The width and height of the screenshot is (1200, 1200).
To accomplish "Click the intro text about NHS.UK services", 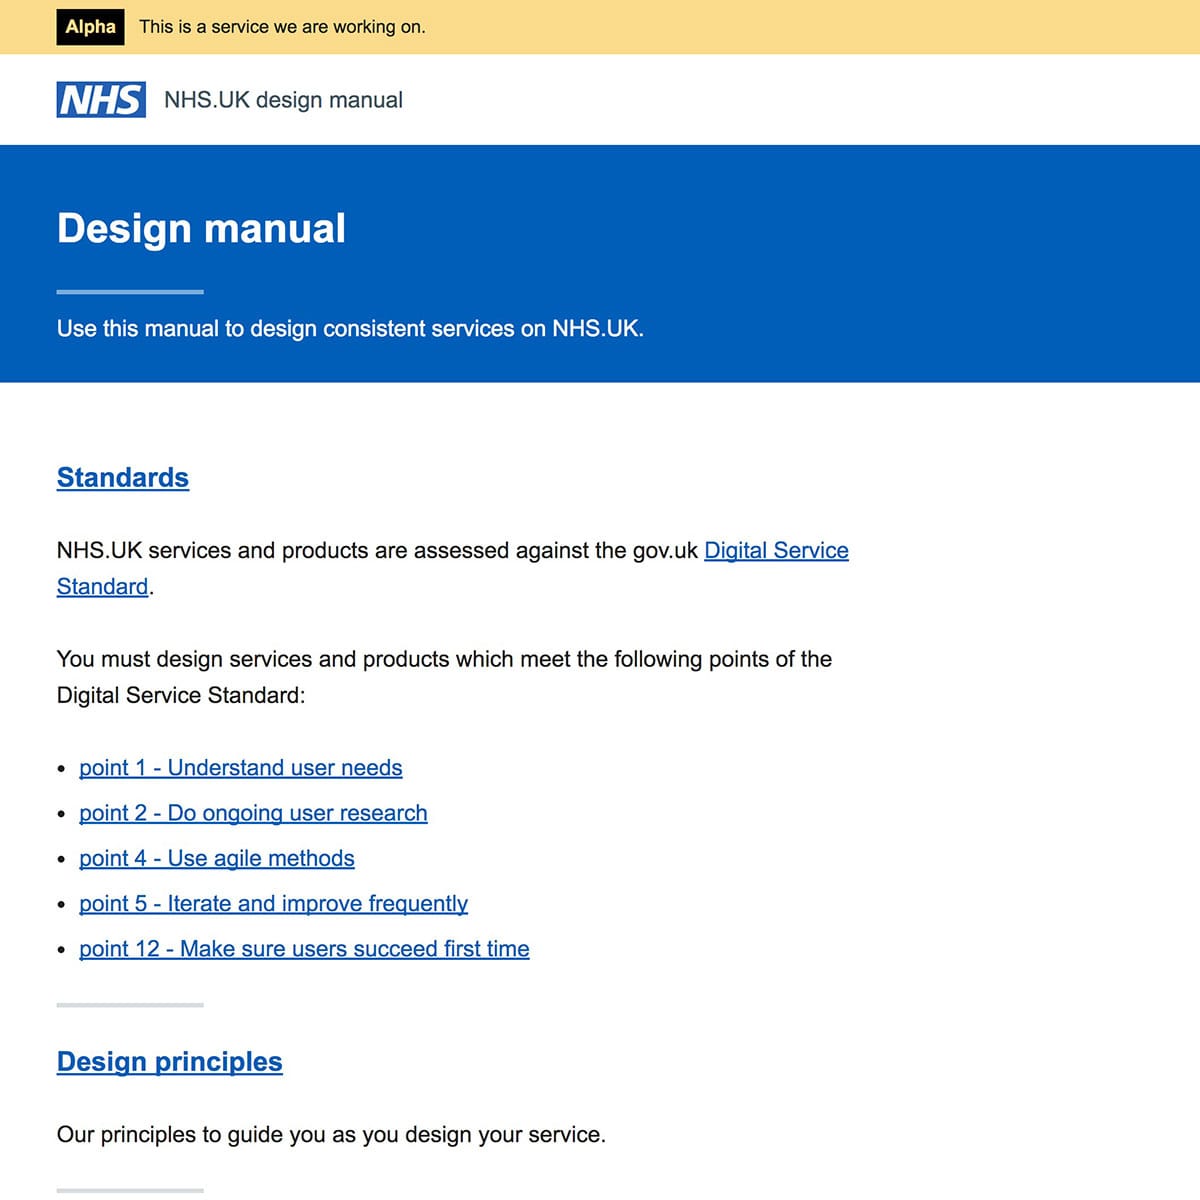I will click(450, 568).
